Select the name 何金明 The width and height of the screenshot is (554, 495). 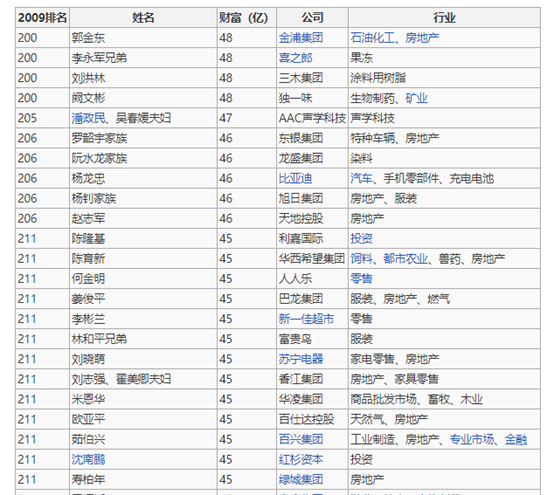pyautogui.click(x=88, y=279)
